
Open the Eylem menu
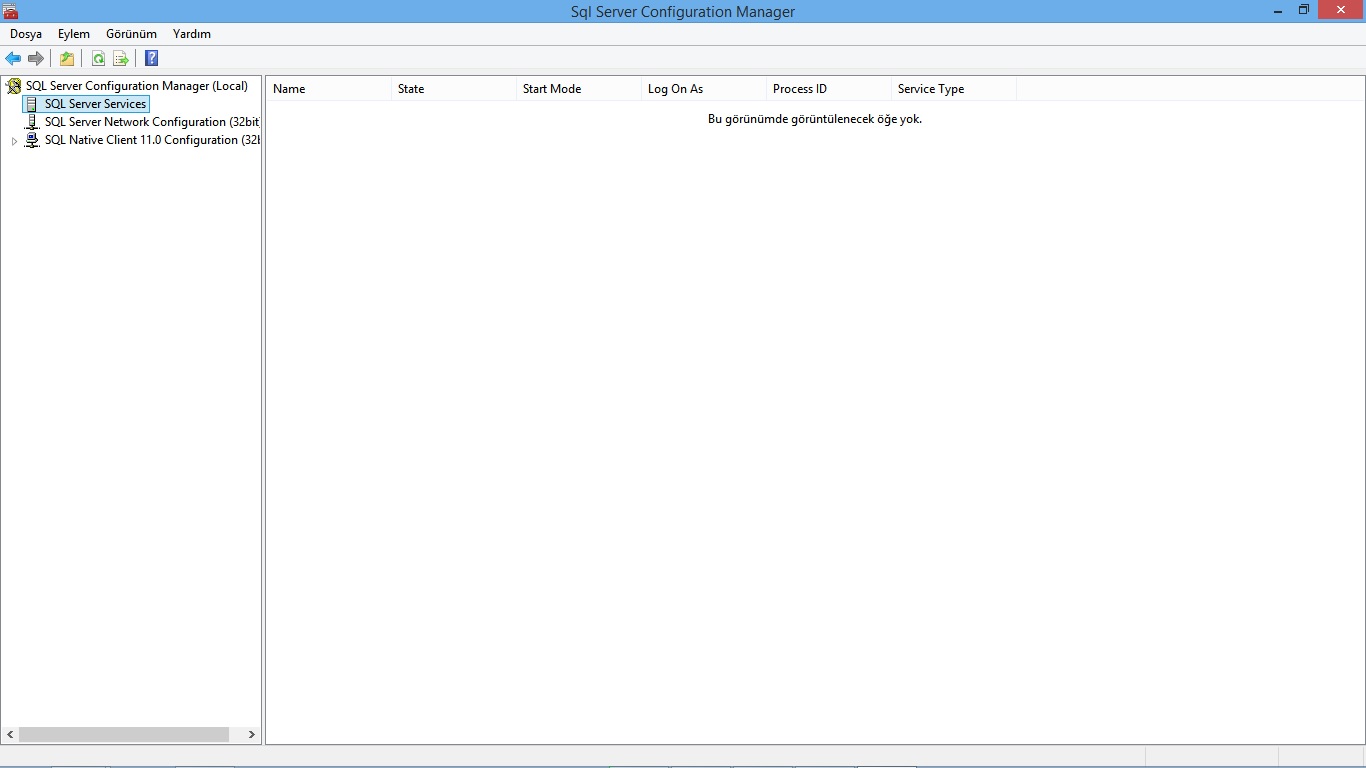[x=74, y=34]
